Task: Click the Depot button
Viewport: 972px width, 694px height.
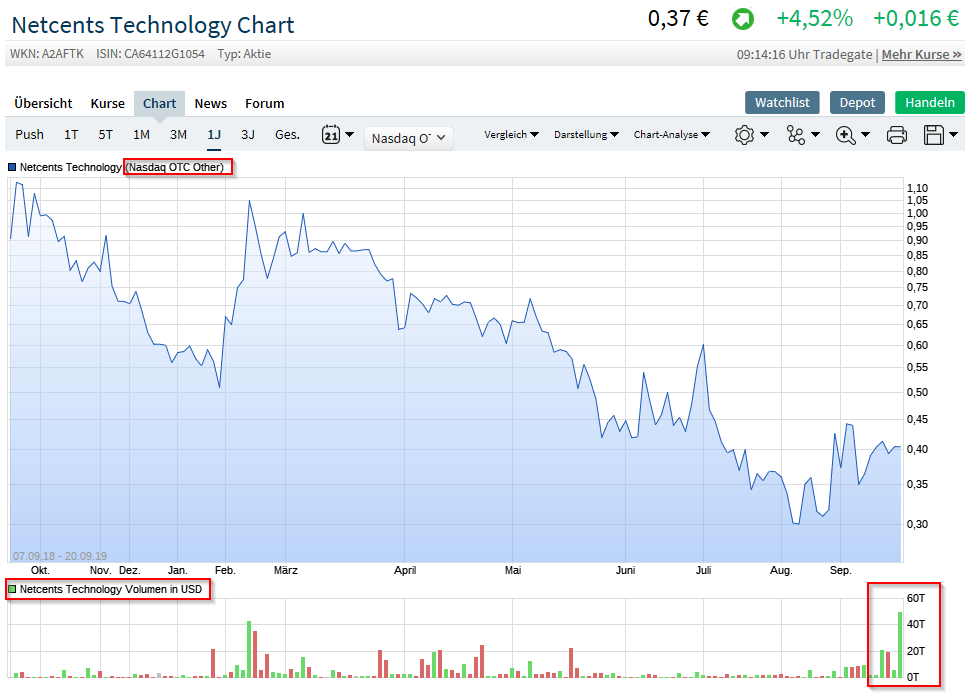Action: [x=857, y=102]
